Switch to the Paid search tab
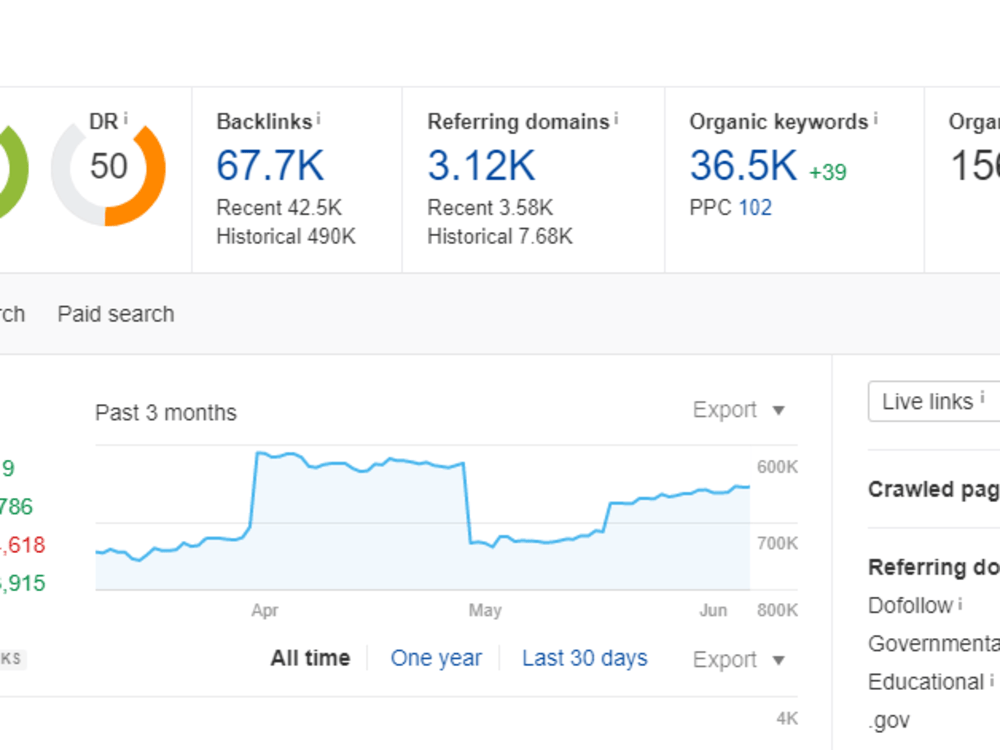This screenshot has width=1000, height=750. pyautogui.click(x=116, y=314)
